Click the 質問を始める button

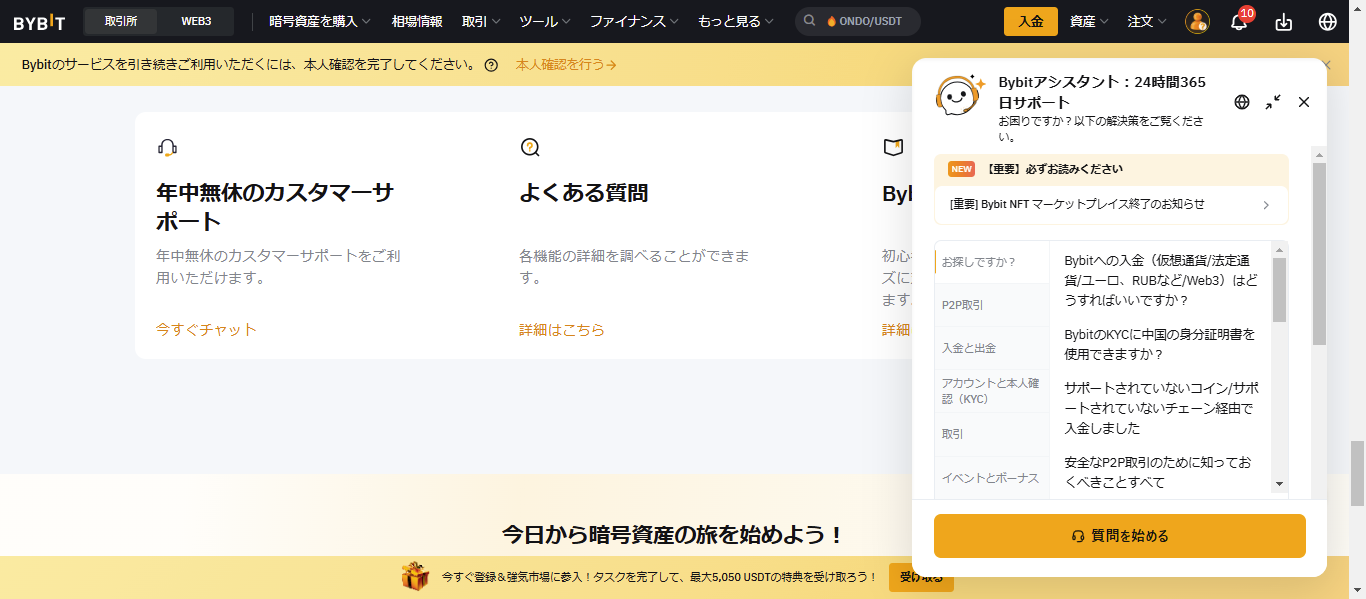[1119, 536]
